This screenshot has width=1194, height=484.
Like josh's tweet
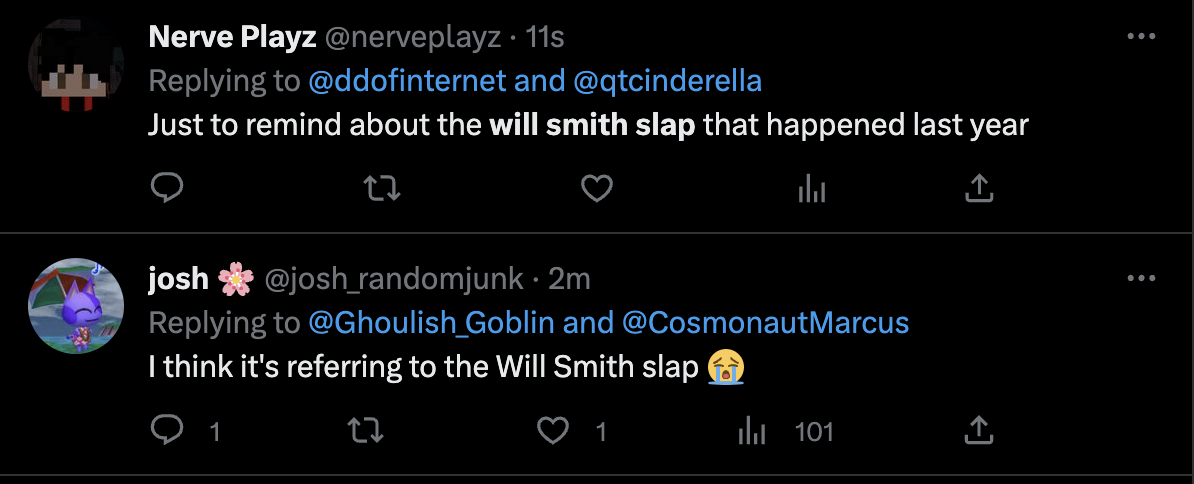[553, 431]
